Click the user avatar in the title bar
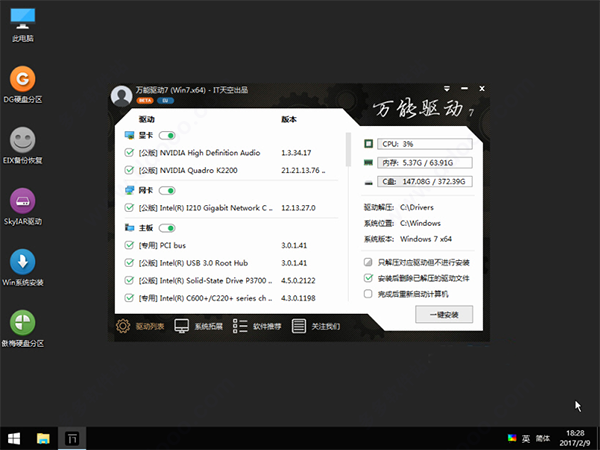The image size is (600, 450). click(x=121, y=96)
